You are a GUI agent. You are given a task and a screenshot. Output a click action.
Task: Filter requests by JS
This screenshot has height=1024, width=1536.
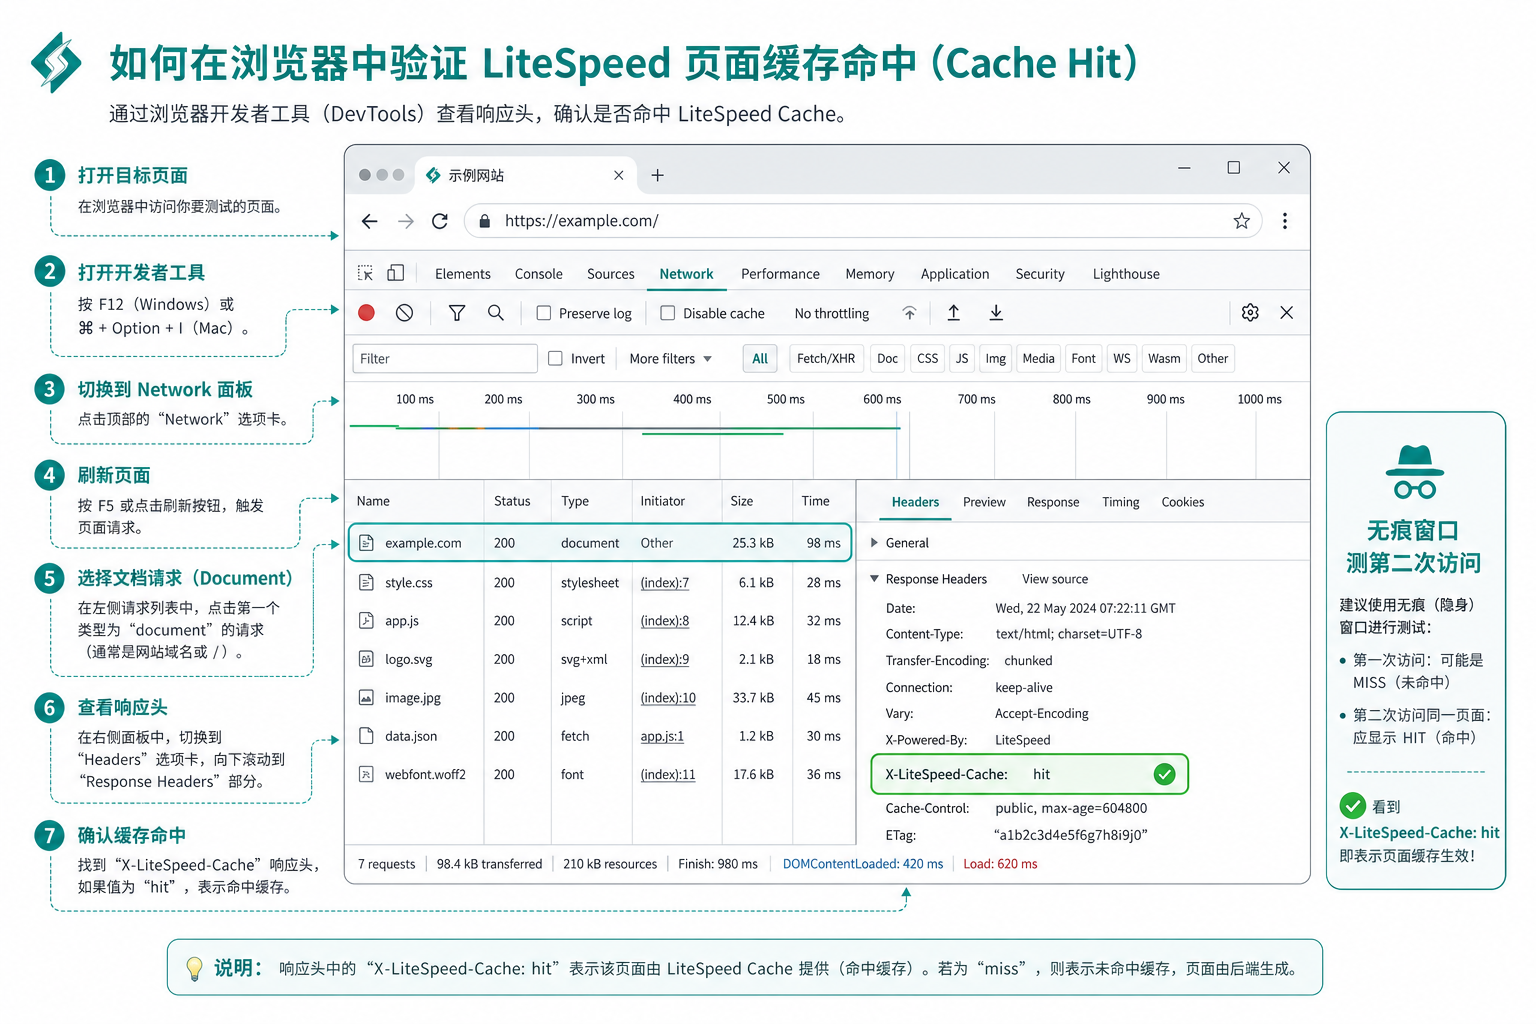(x=962, y=358)
